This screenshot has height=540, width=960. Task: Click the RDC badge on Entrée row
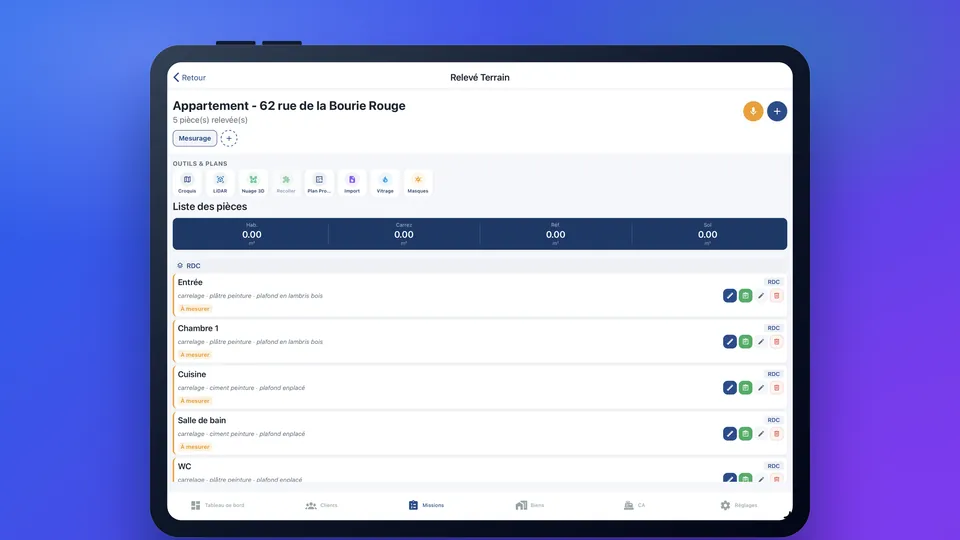coord(773,282)
